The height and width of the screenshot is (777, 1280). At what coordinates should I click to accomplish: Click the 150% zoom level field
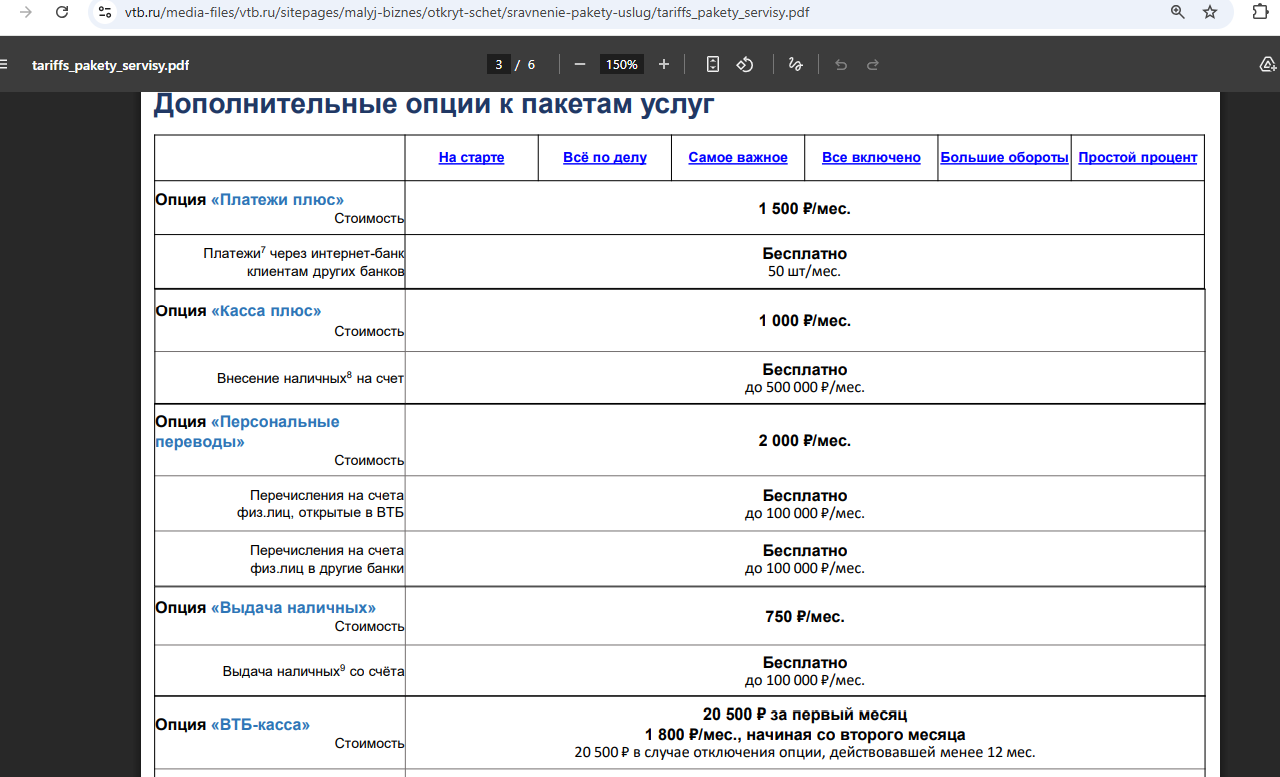(621, 64)
